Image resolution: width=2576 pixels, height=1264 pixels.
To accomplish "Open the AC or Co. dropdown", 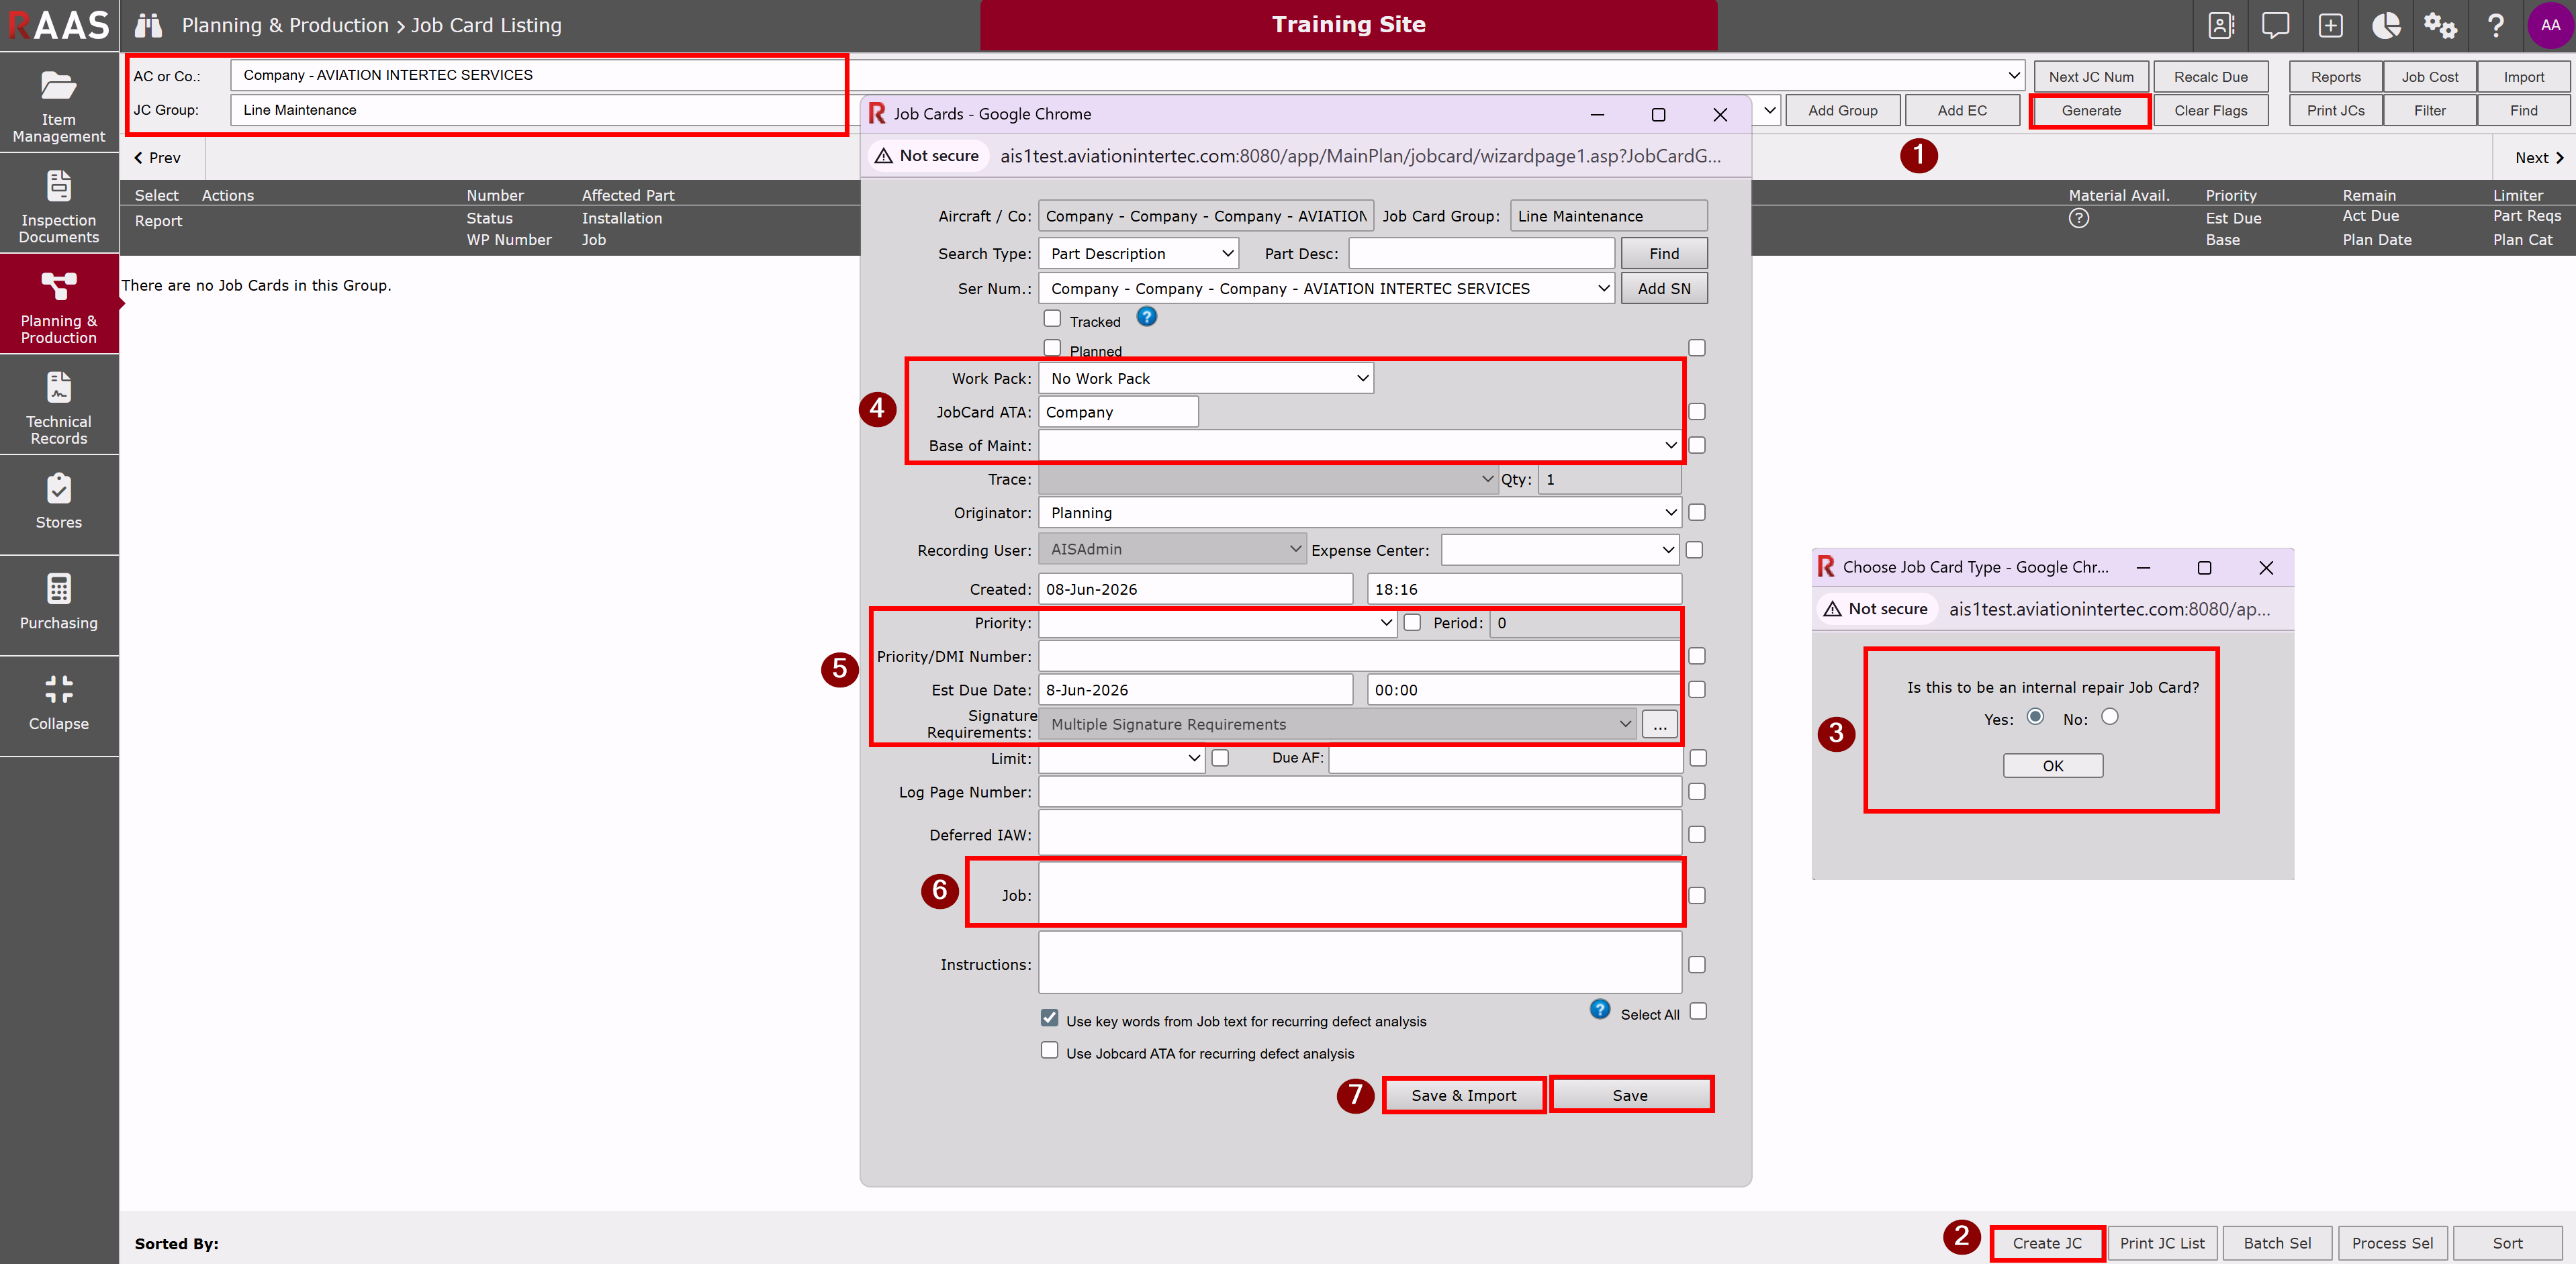I will tap(1127, 76).
